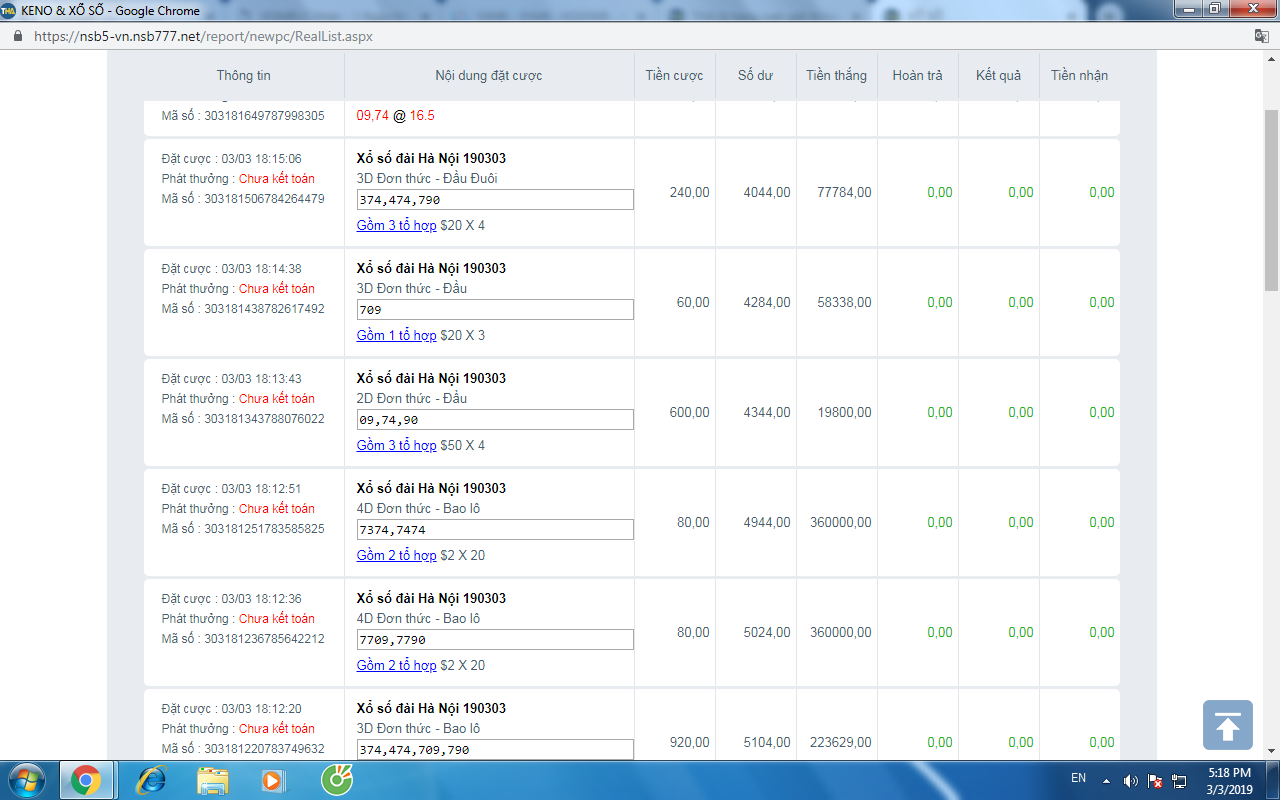Click 'Gồm 2 tổ hợp' for bet 7709,7790
The image size is (1280, 800).
tap(396, 666)
